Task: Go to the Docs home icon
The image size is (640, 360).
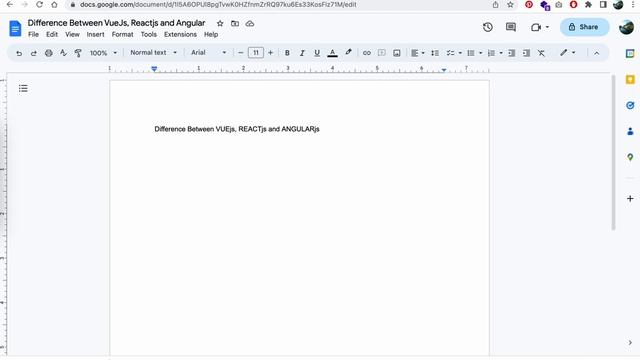Action: [x=15, y=29]
